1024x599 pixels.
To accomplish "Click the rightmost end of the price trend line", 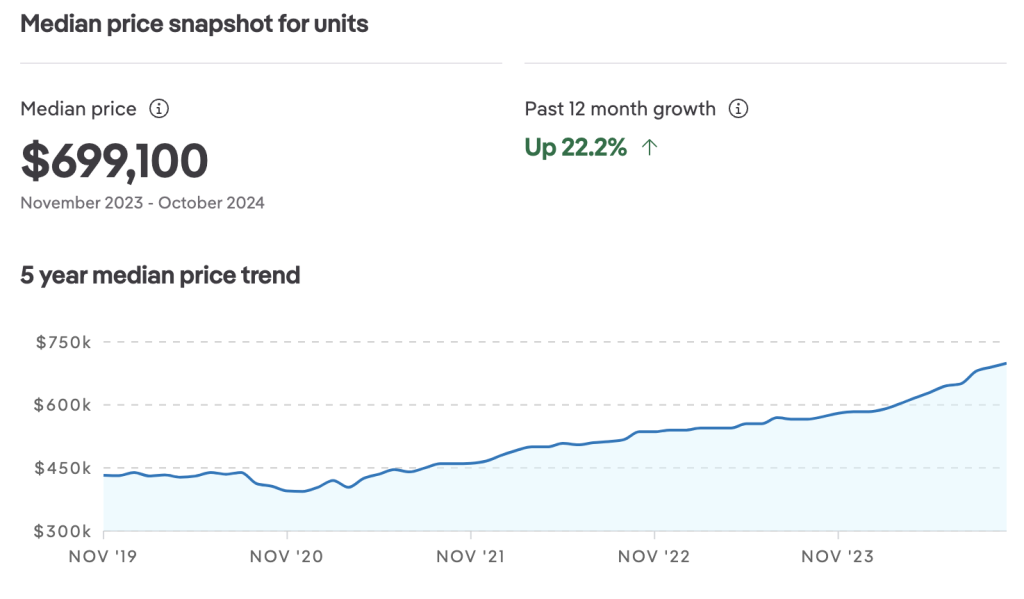I will (1004, 363).
